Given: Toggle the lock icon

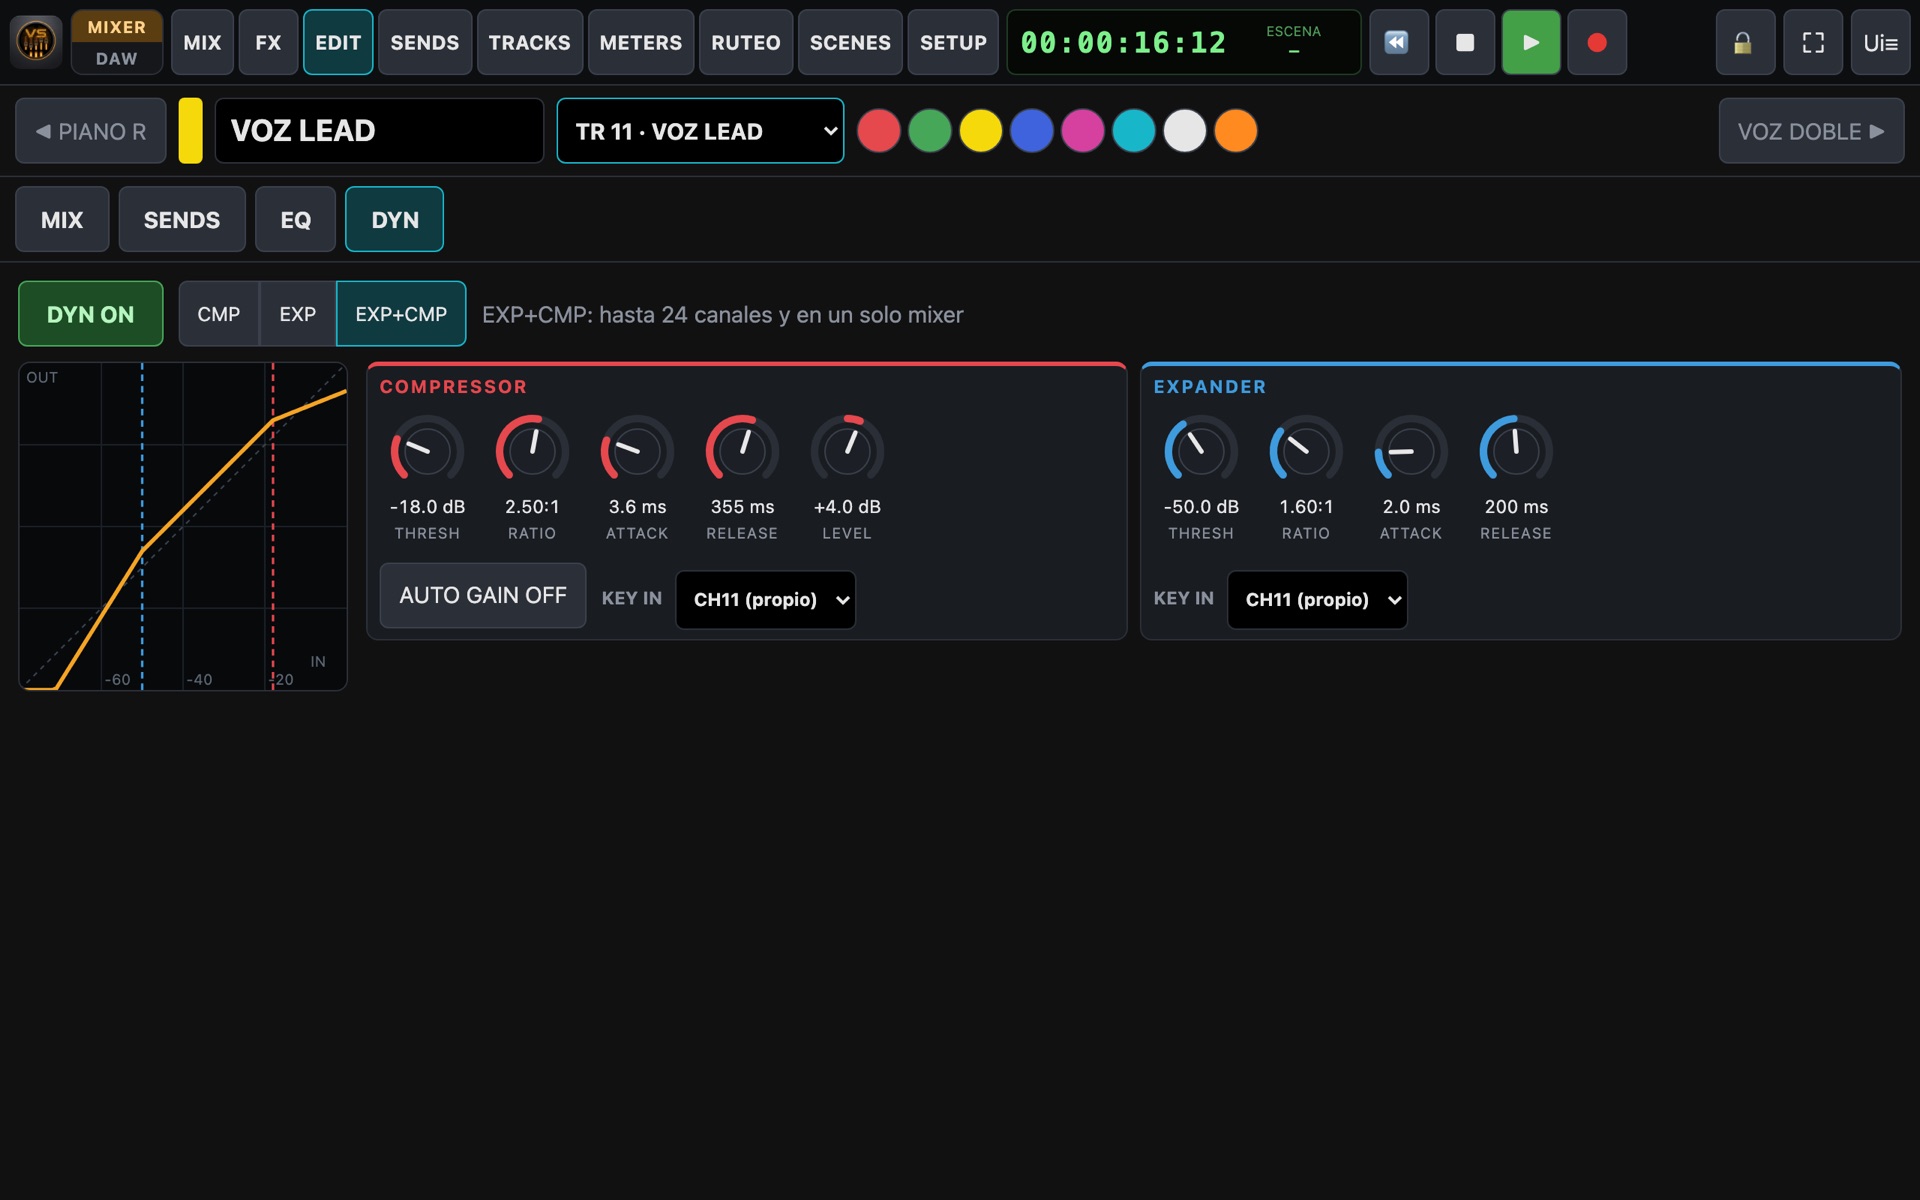Looking at the screenshot, I should click(x=1745, y=42).
